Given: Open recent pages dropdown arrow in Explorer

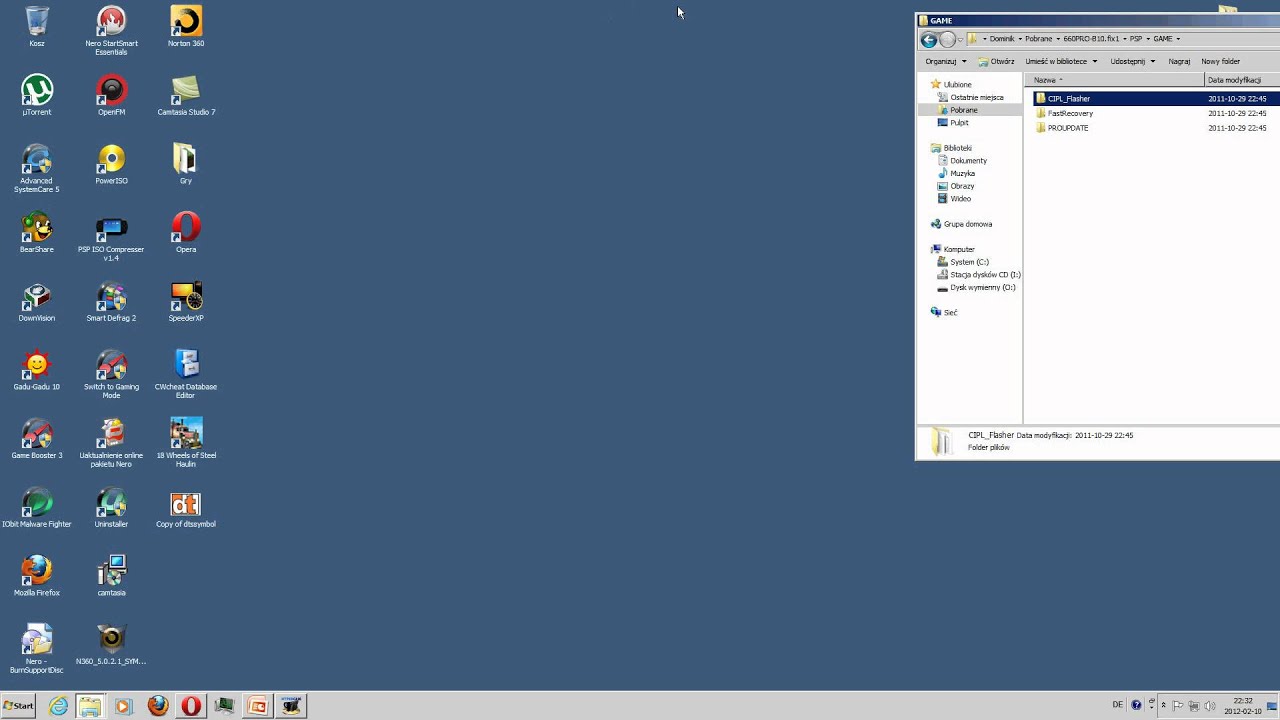Looking at the screenshot, I should click(x=960, y=40).
